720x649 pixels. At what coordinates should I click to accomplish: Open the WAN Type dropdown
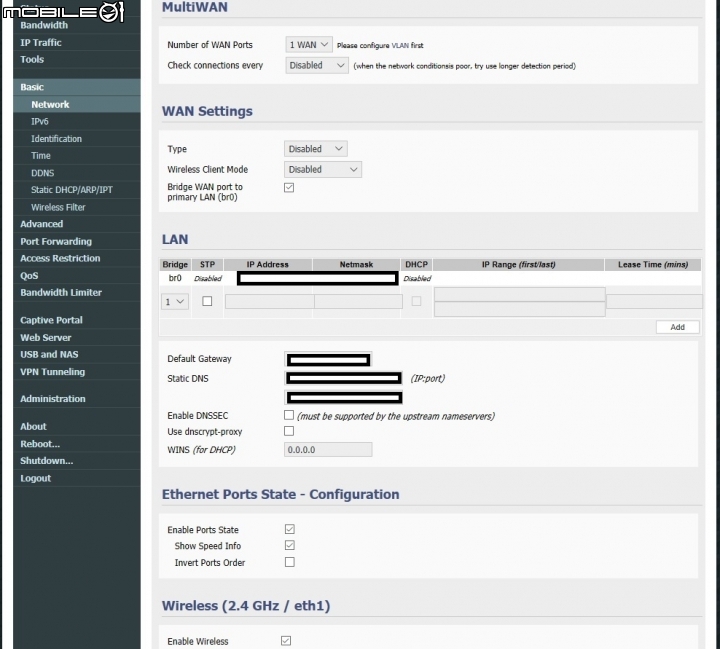click(x=315, y=149)
